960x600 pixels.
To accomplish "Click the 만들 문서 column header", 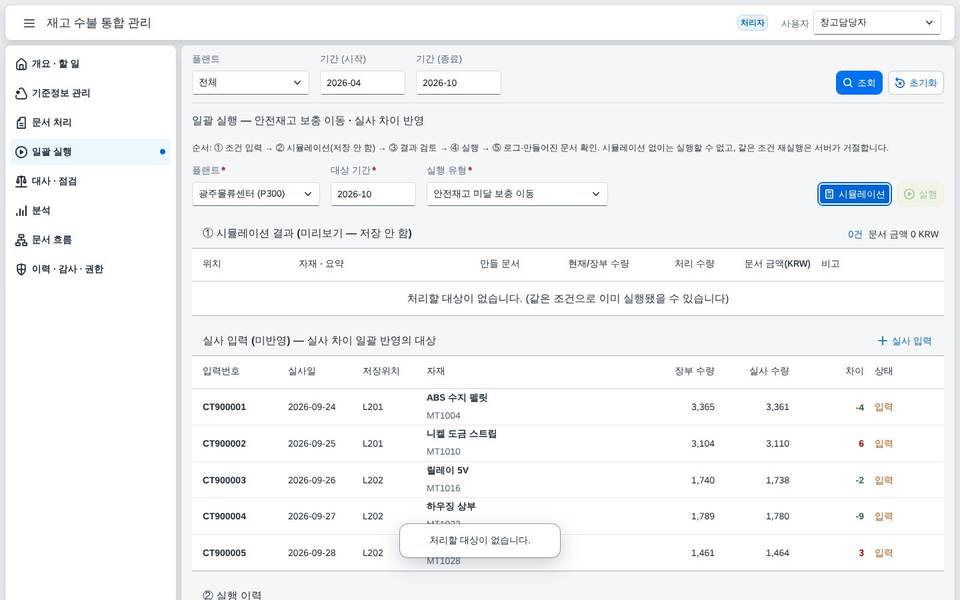I will [500, 264].
